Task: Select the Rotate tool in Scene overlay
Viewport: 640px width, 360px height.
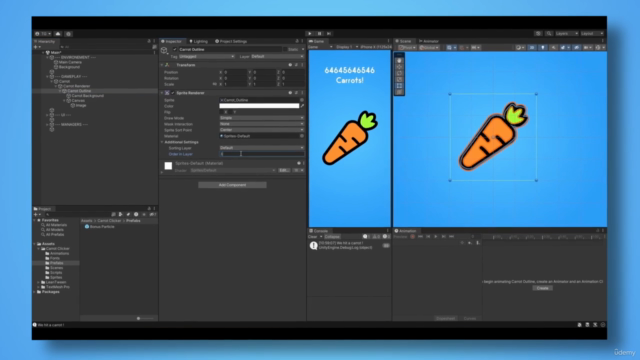Action: point(399,73)
